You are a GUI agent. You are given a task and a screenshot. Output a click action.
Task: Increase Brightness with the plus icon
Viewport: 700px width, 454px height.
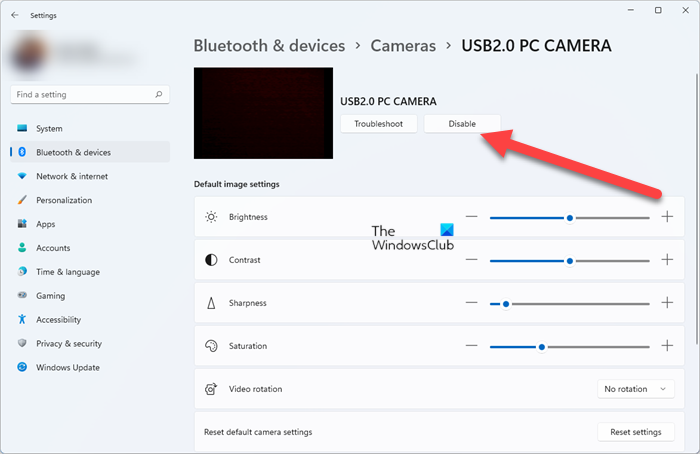[668, 217]
